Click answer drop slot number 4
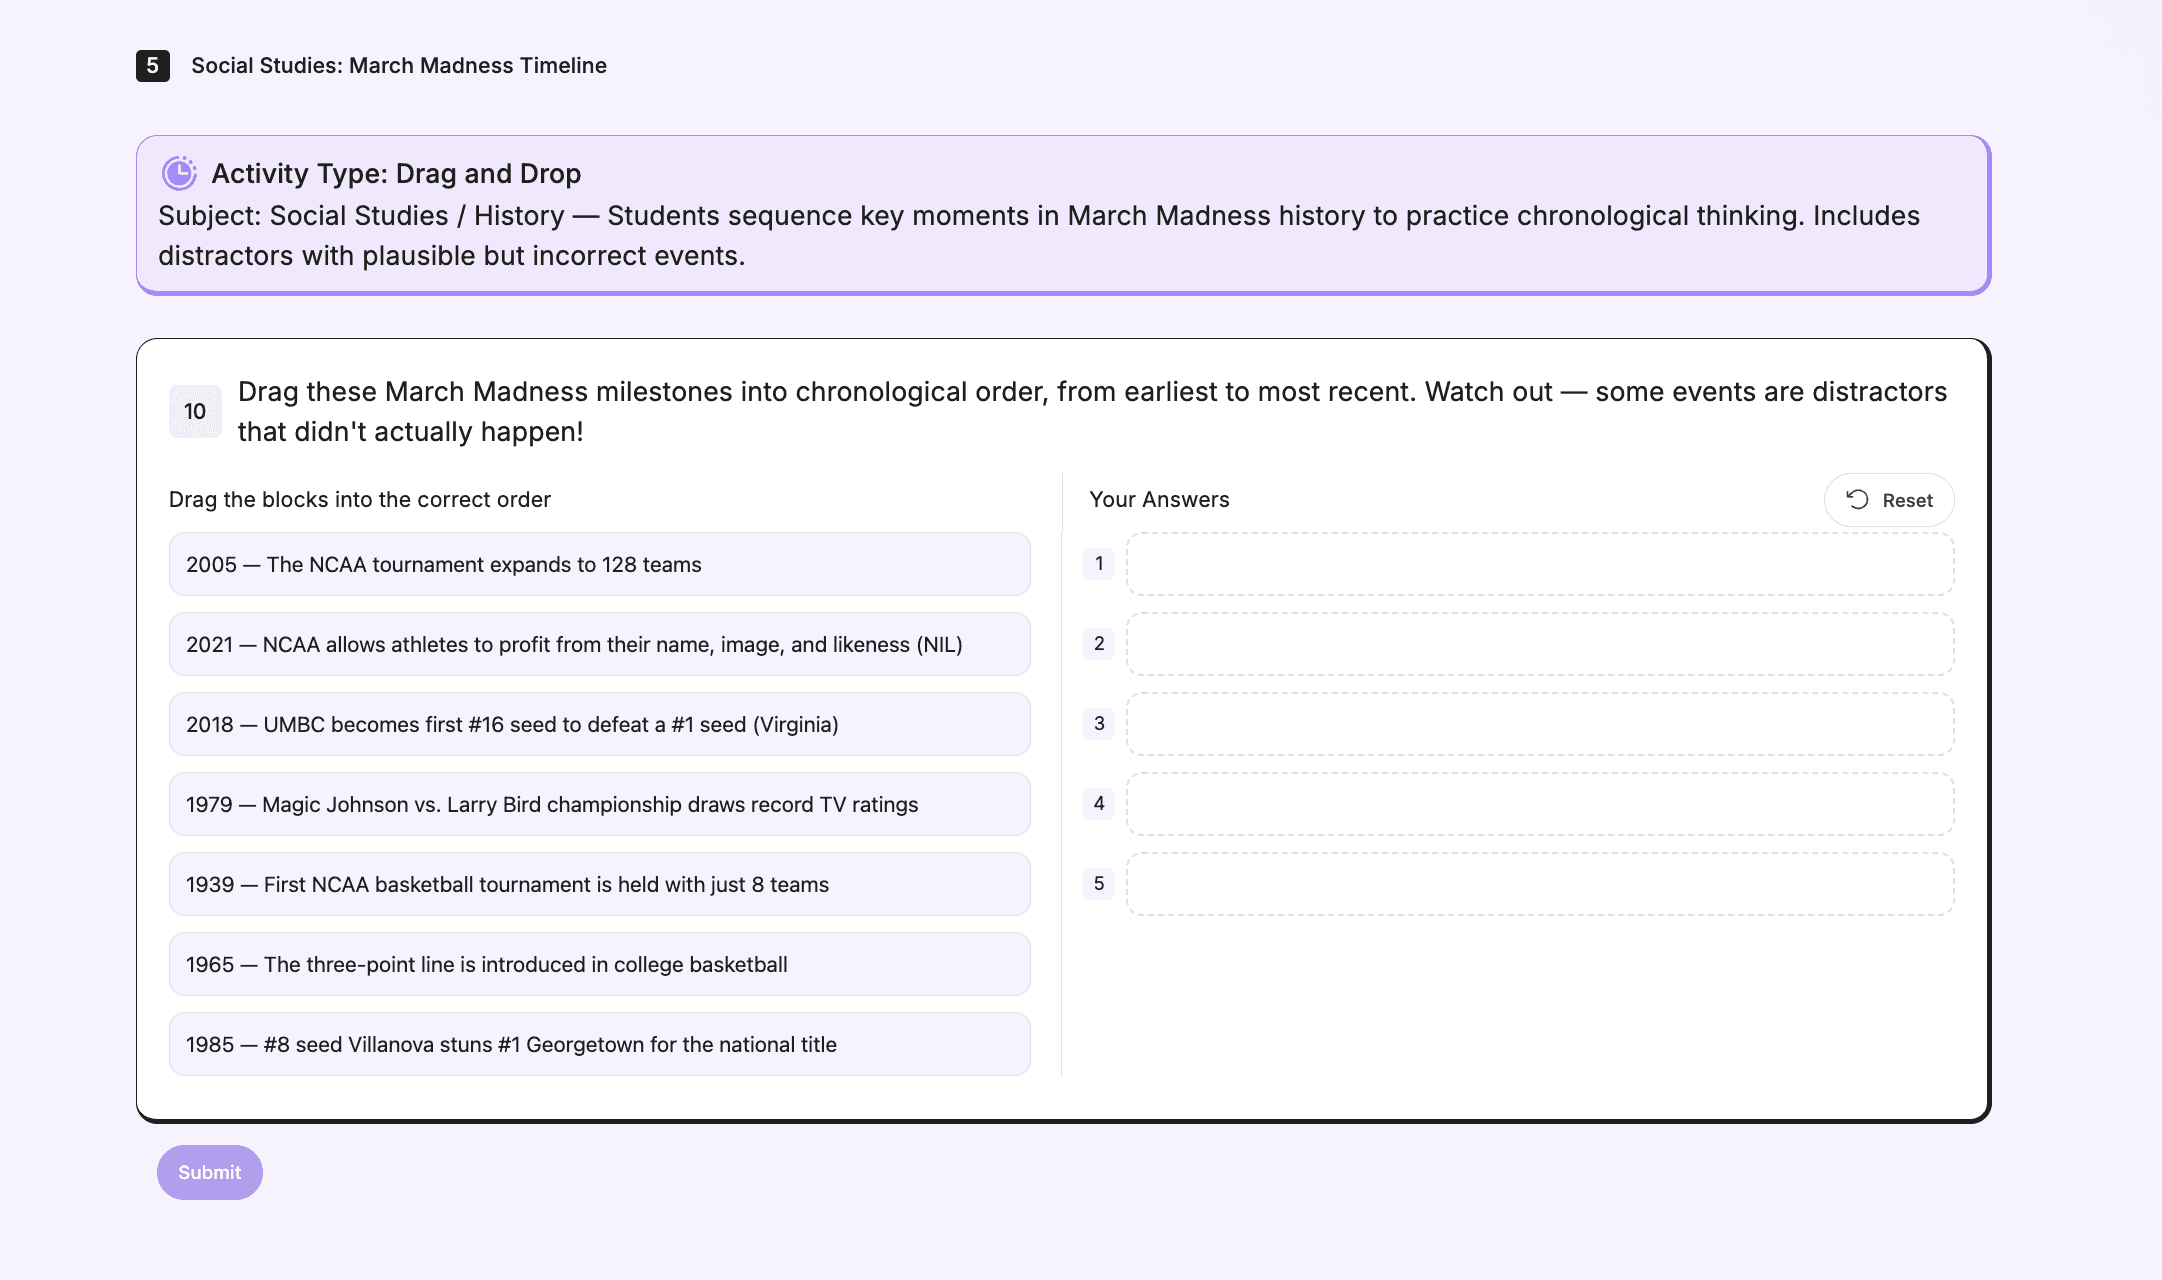 1539,804
